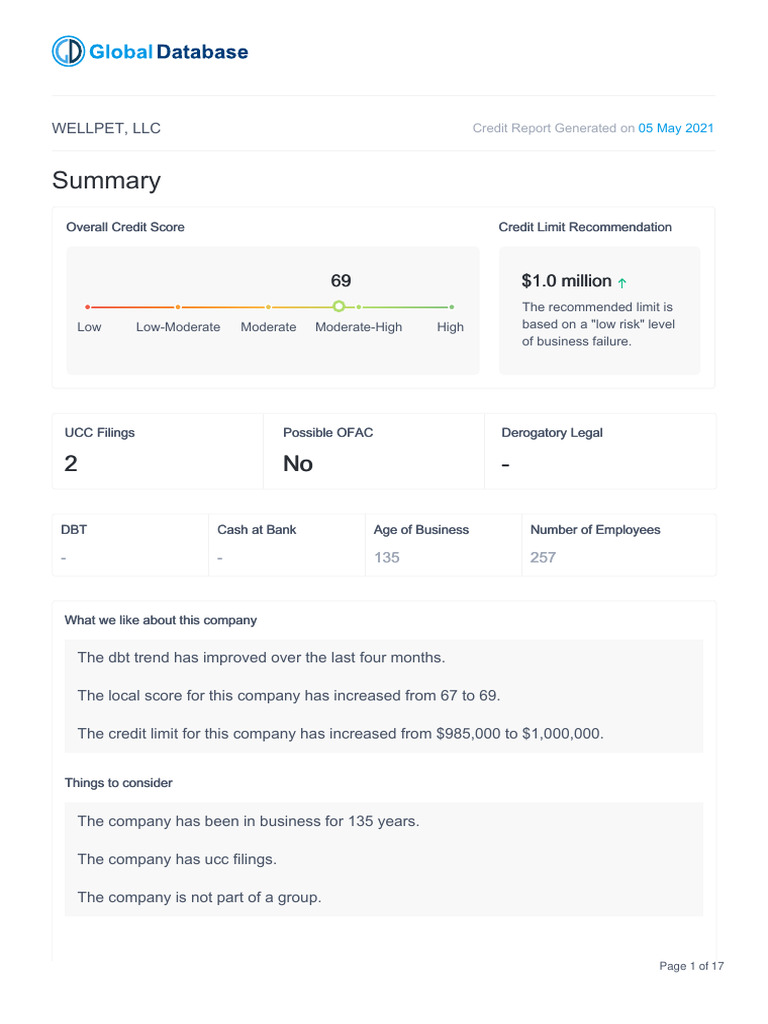Select the UCC Filings card

point(157,451)
